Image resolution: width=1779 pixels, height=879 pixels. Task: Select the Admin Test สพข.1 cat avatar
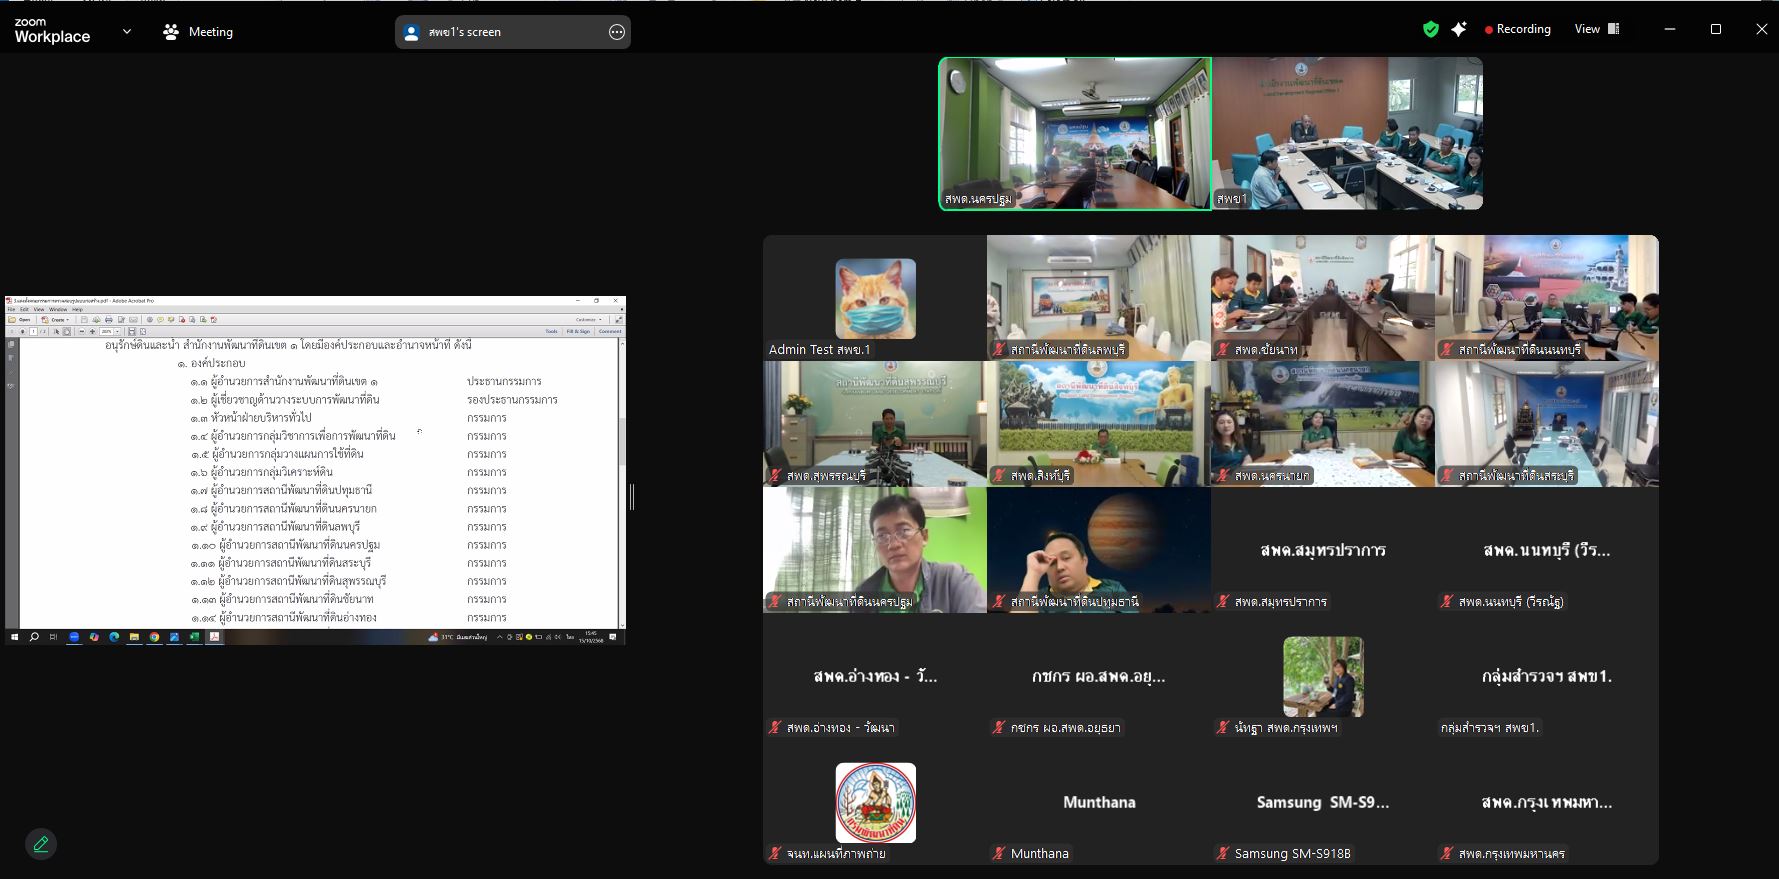coord(875,299)
